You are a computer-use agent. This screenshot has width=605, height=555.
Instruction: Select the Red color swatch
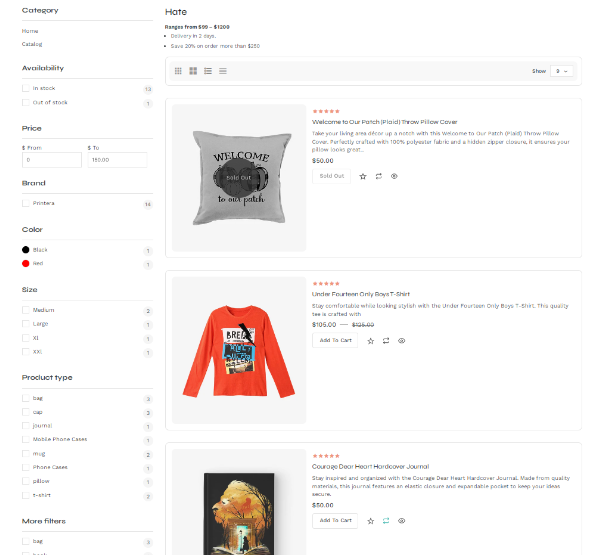point(26,263)
